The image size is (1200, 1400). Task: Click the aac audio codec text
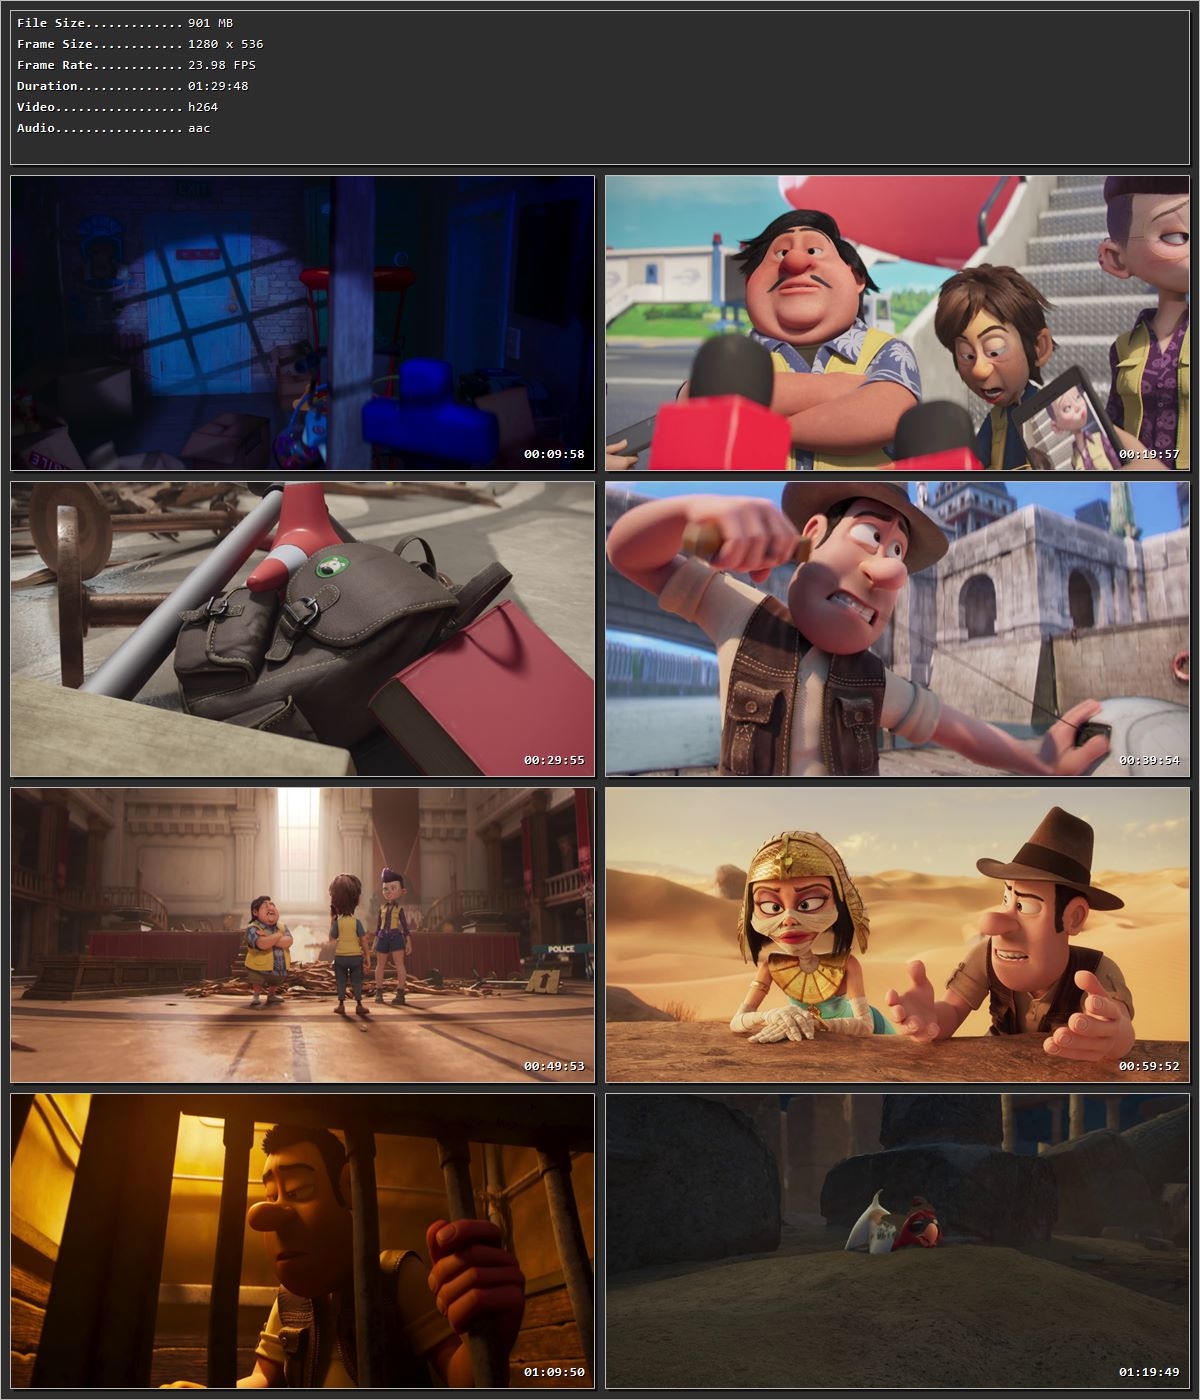click(196, 127)
